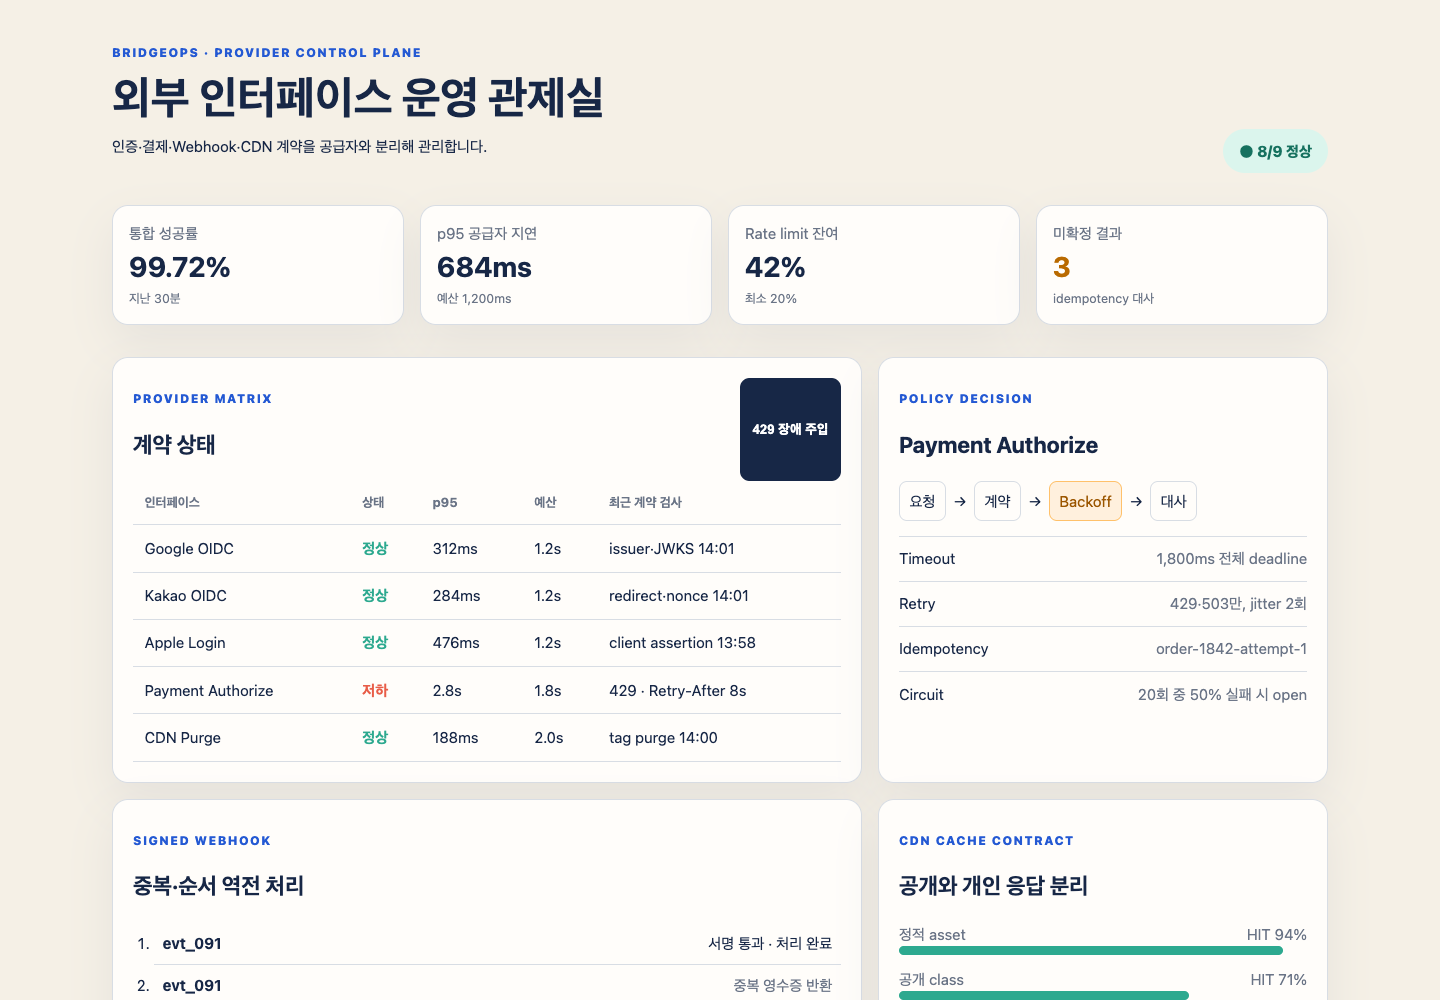Click tag purge 14:00 cell

point(663,738)
